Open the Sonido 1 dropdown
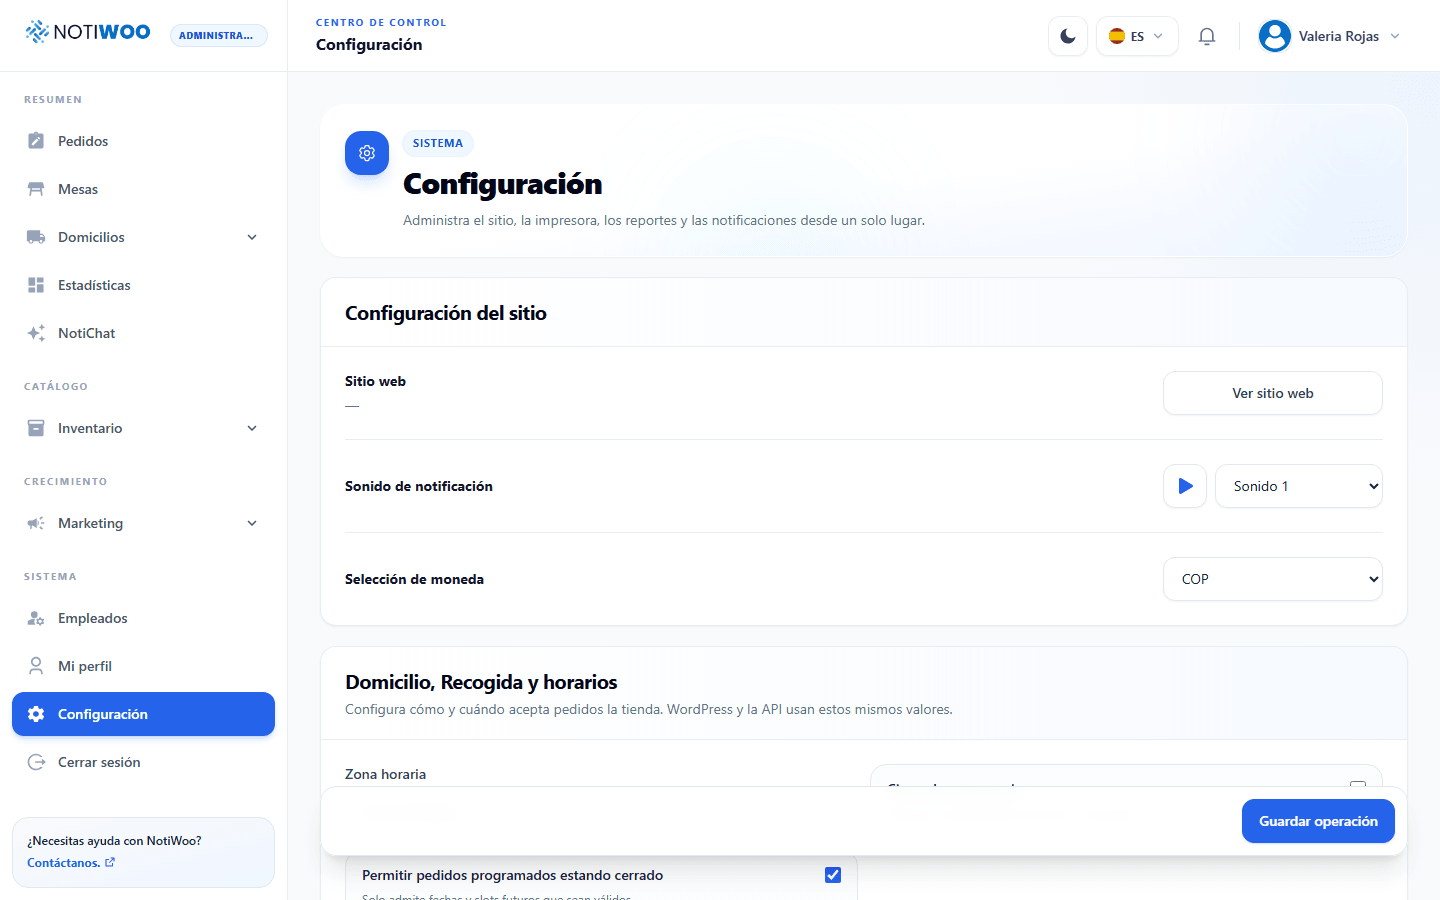The height and width of the screenshot is (900, 1440). tap(1299, 486)
